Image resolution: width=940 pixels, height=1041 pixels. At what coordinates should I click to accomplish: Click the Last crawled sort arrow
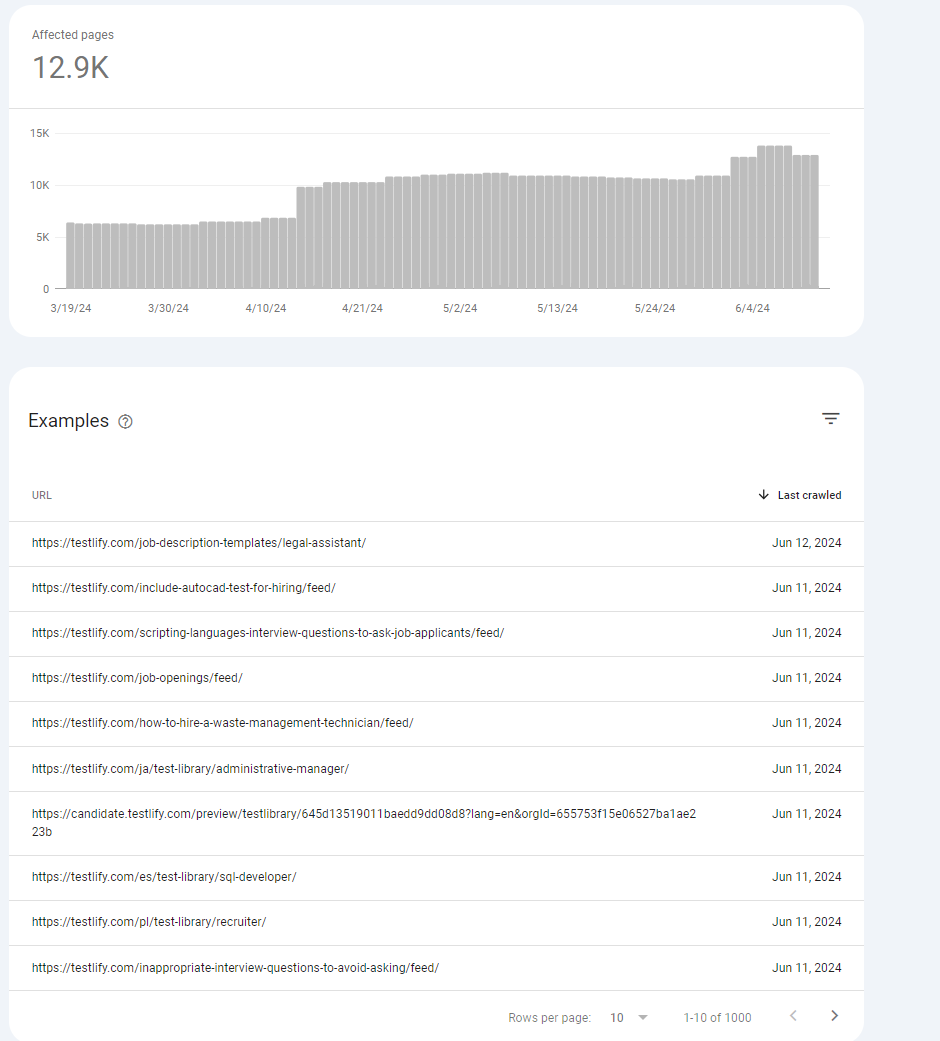(763, 495)
